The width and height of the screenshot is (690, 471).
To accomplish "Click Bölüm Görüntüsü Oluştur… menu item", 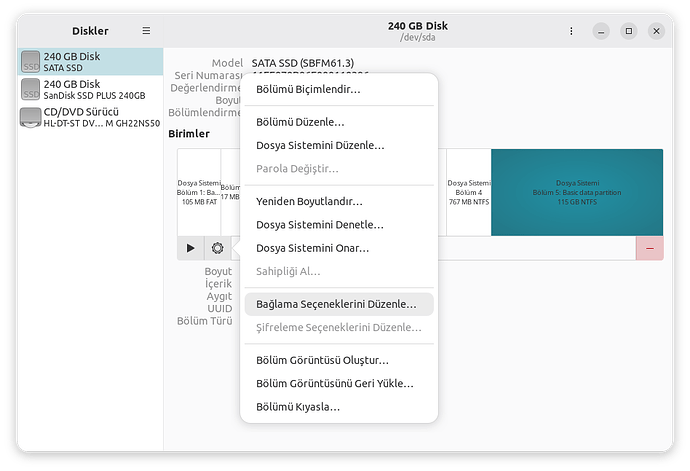I will tap(322, 360).
